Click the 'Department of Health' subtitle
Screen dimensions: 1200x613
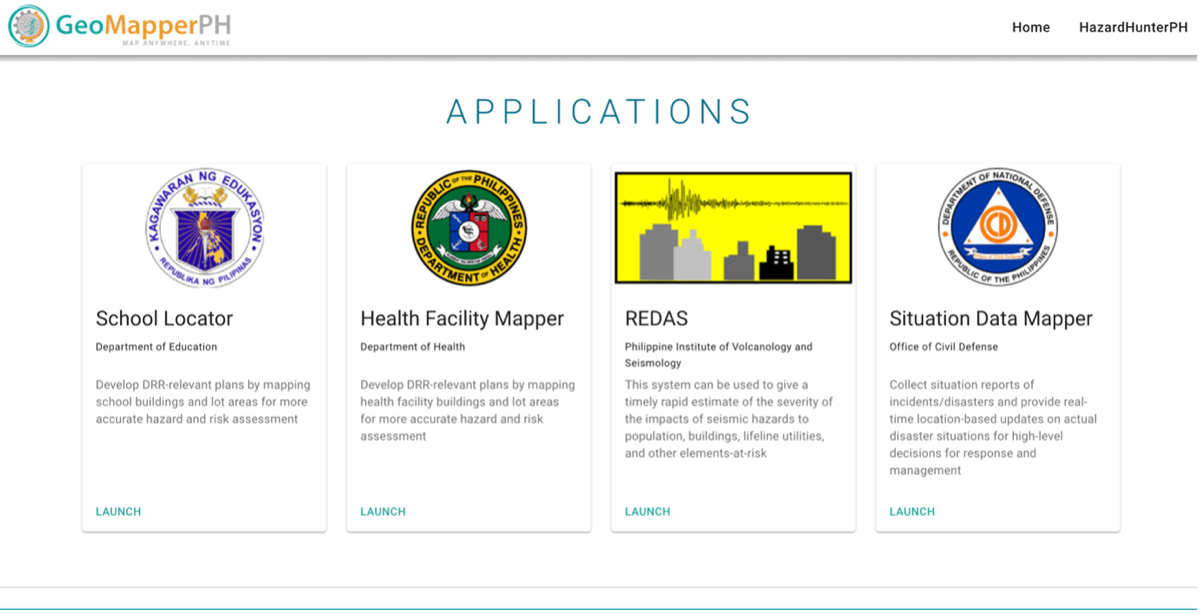point(412,347)
